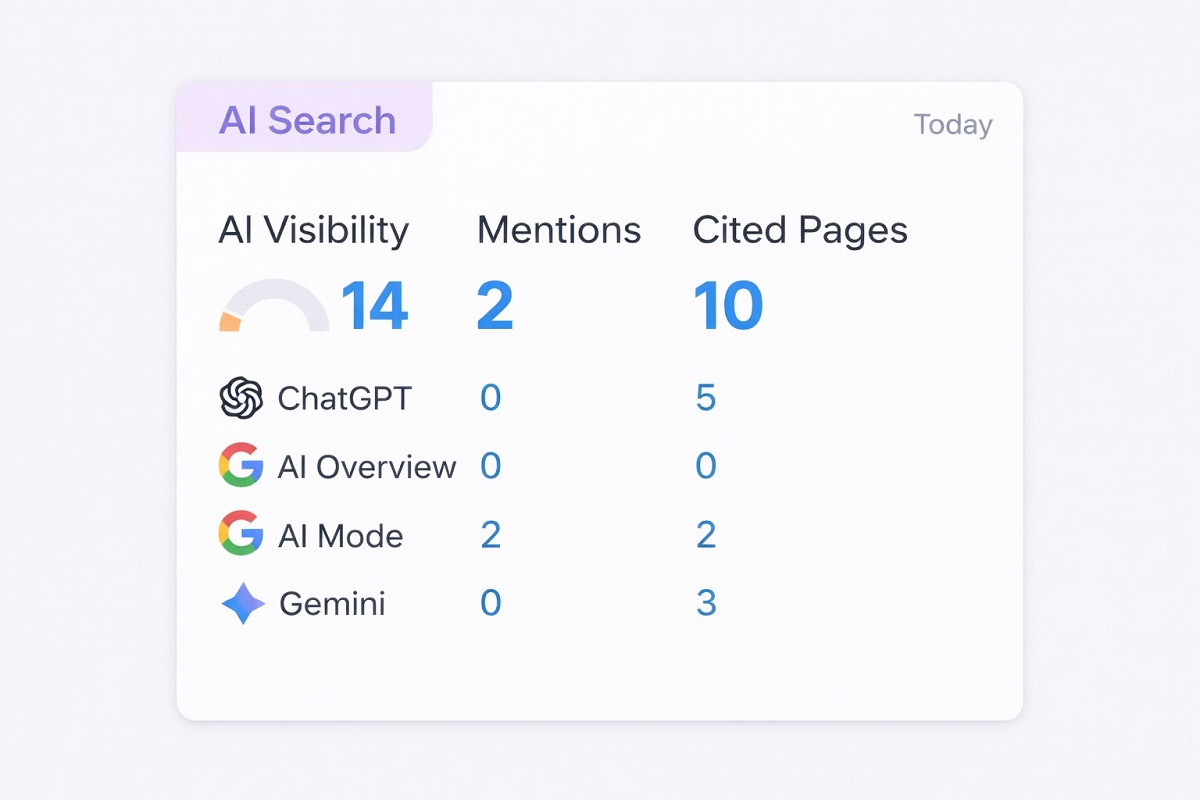Click the total Mentions value 2

tap(495, 306)
